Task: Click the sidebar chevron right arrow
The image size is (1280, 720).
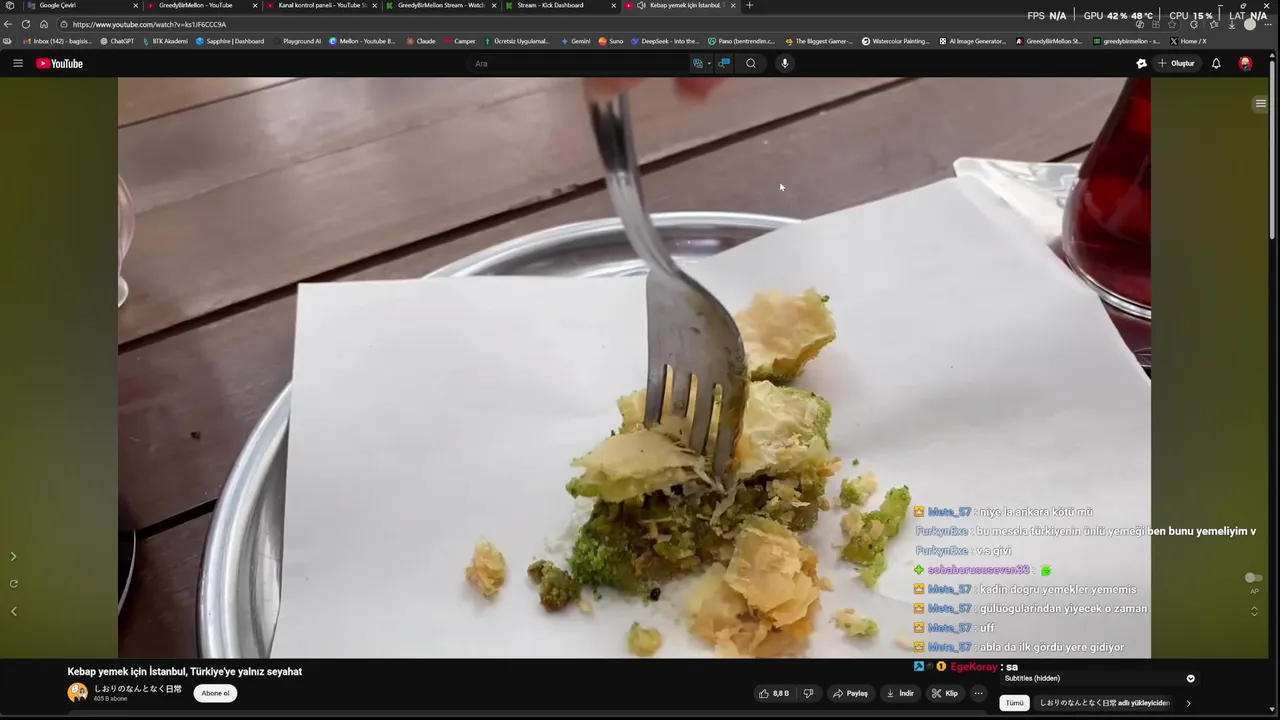Action: 13,556
